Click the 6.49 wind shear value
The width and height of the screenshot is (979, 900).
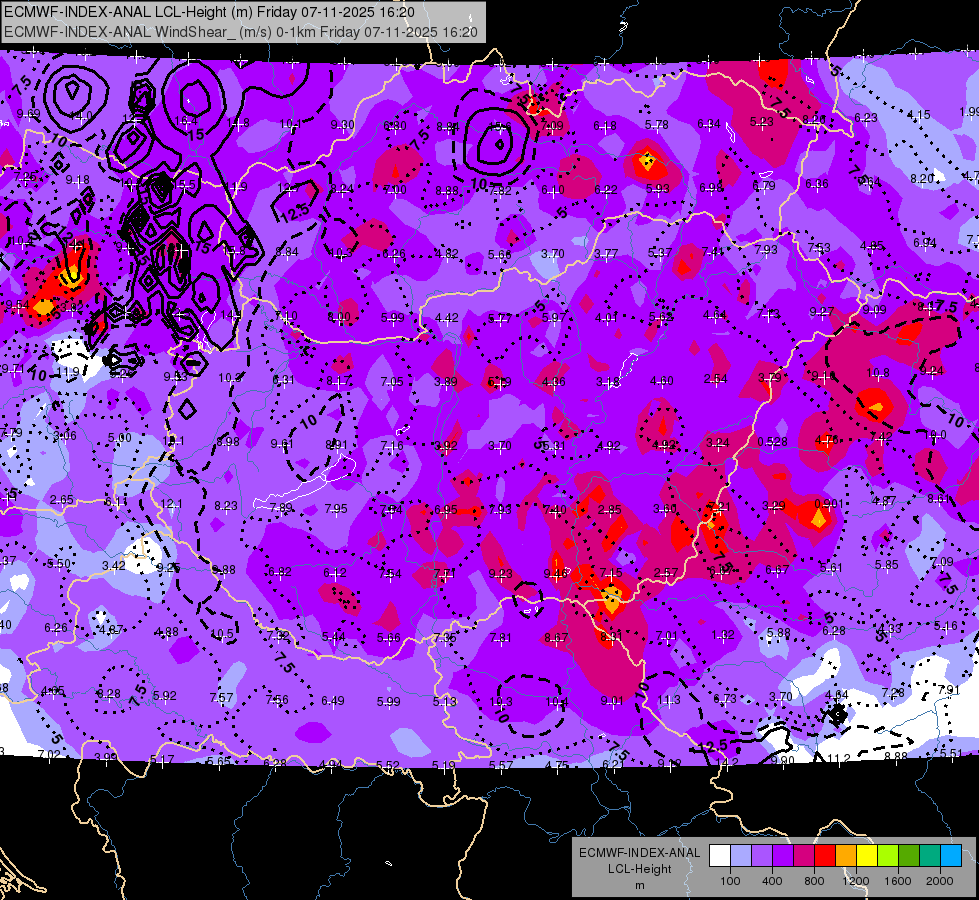click(332, 701)
